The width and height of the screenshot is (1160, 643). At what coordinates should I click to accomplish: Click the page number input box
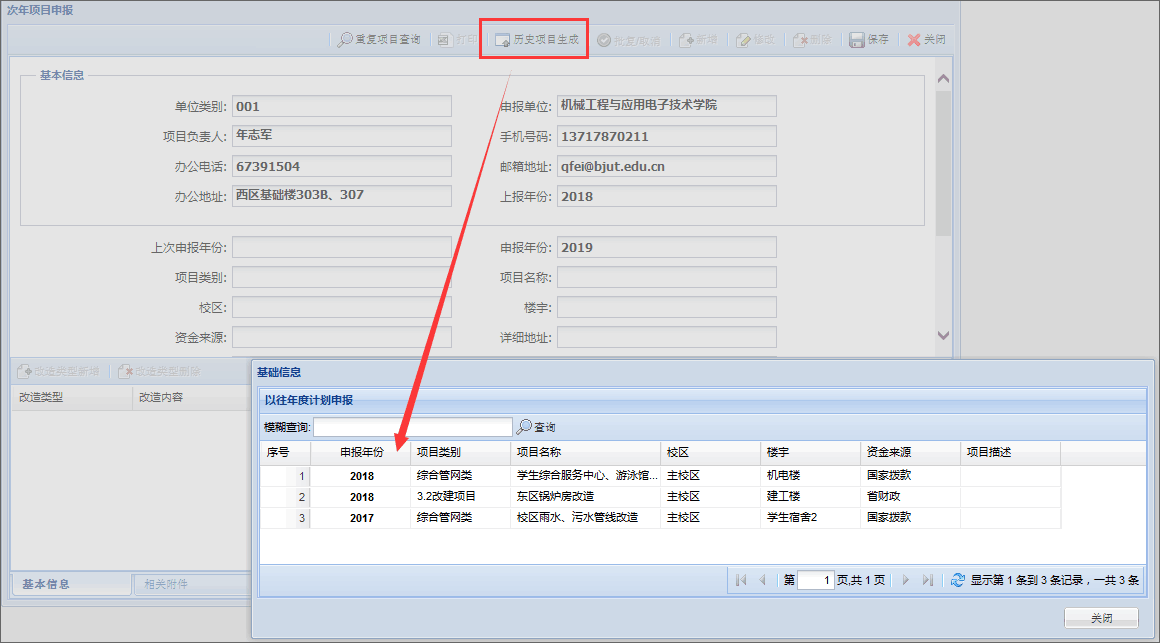[x=815, y=580]
